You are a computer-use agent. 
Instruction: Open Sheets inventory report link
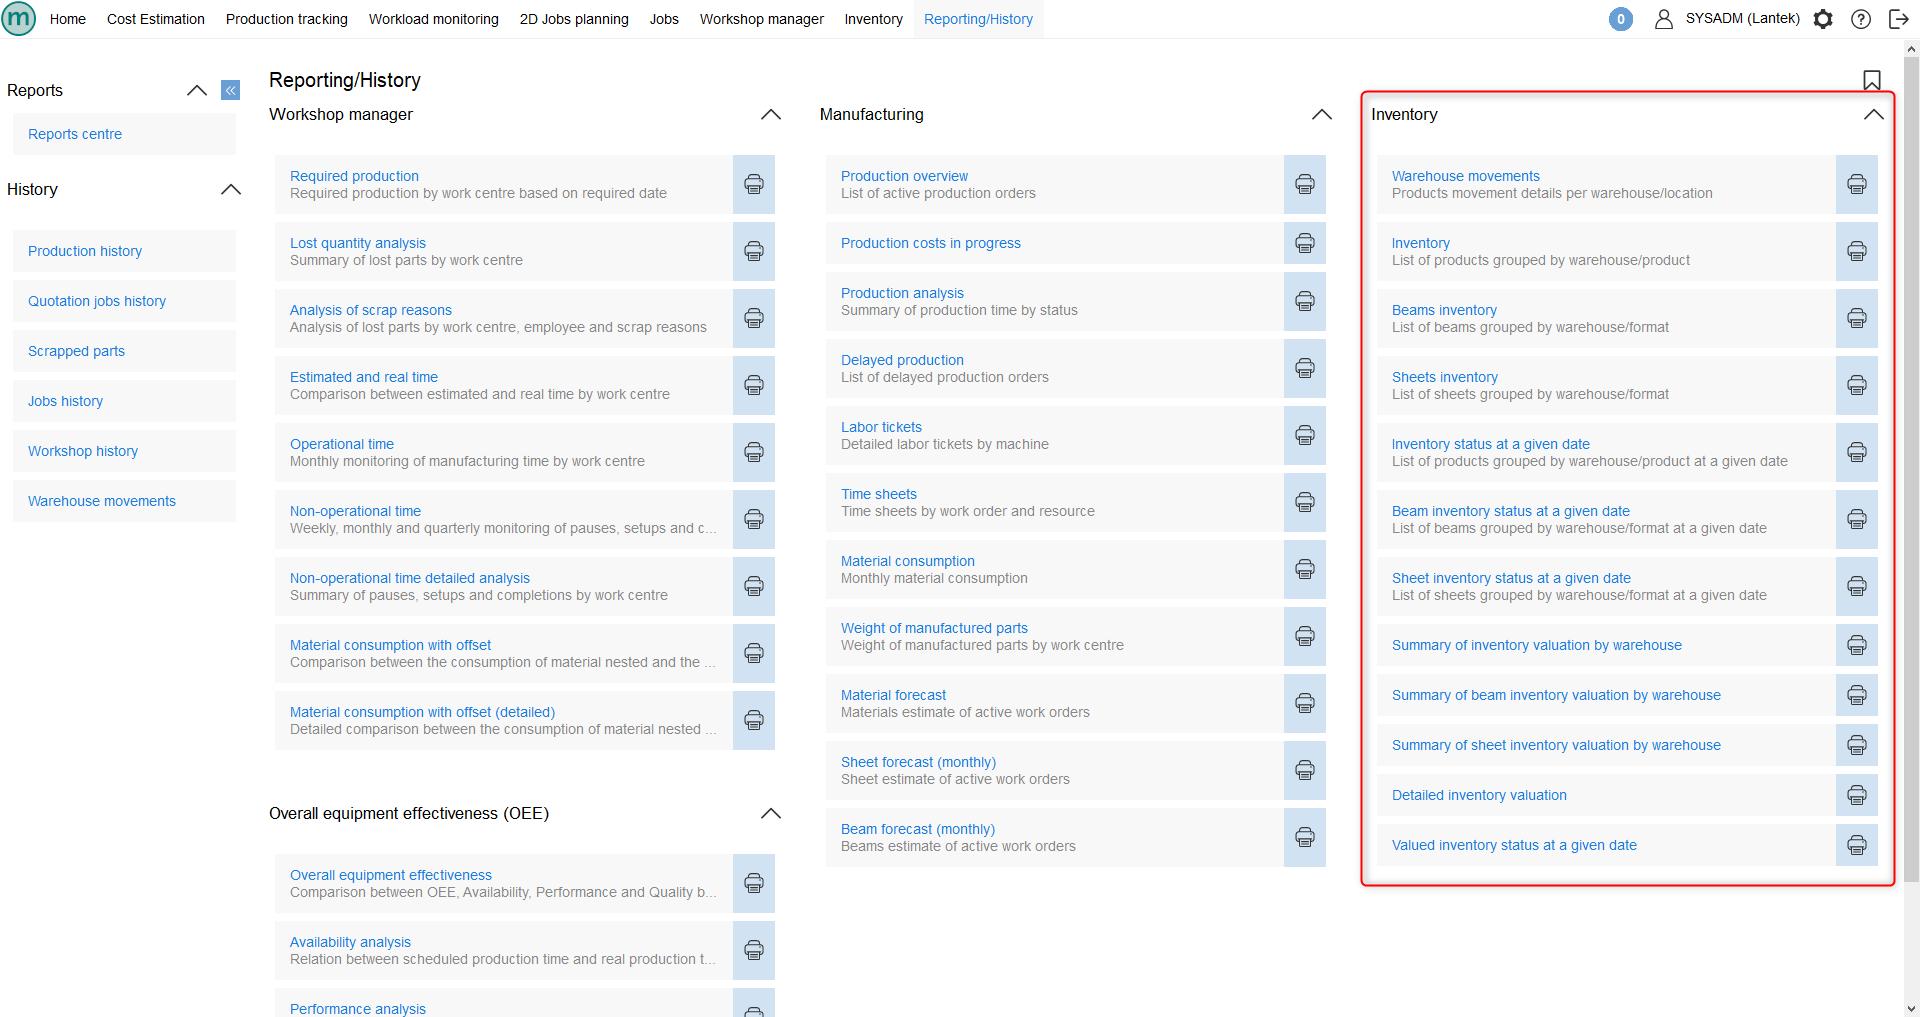pos(1444,377)
